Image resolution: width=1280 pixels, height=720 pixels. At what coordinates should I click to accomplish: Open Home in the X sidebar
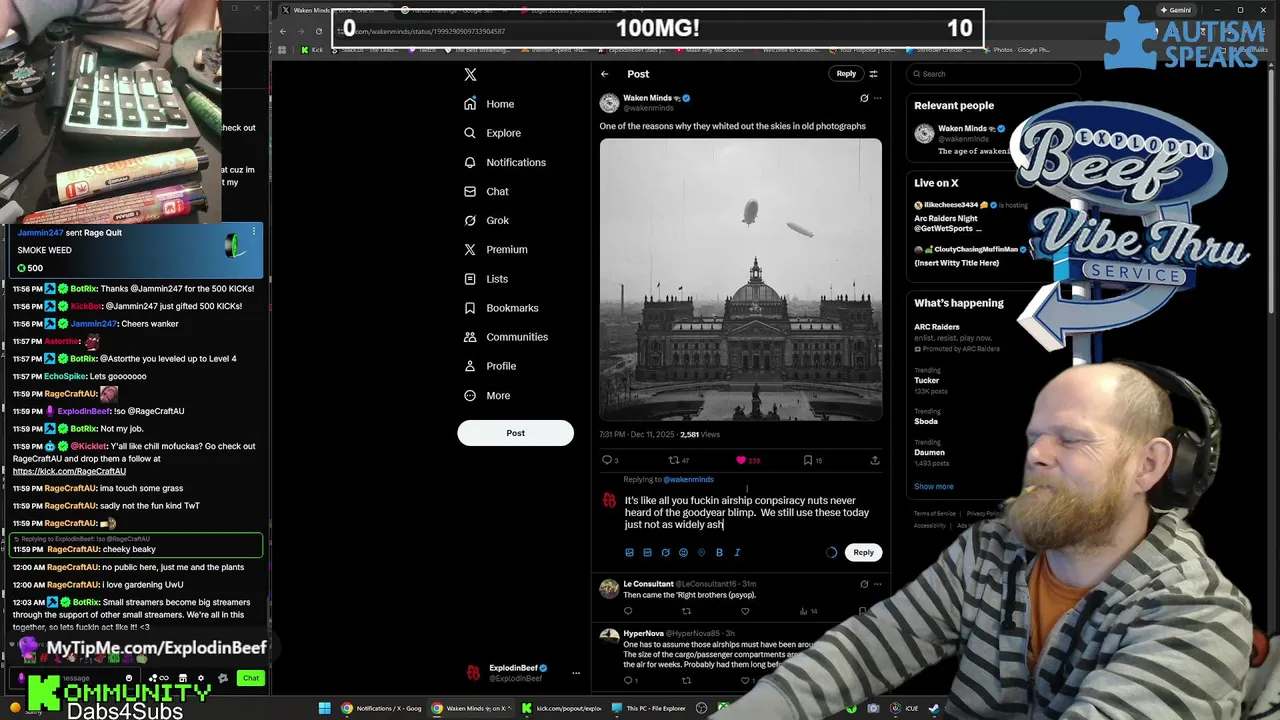489,104
